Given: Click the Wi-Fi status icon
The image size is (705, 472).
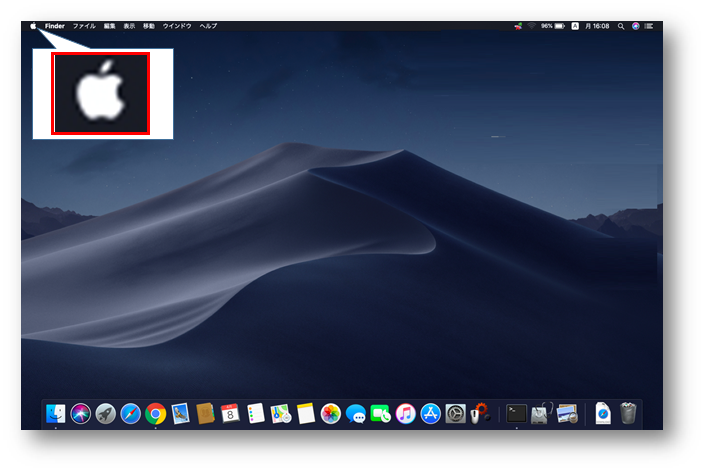Looking at the screenshot, I should click(531, 26).
